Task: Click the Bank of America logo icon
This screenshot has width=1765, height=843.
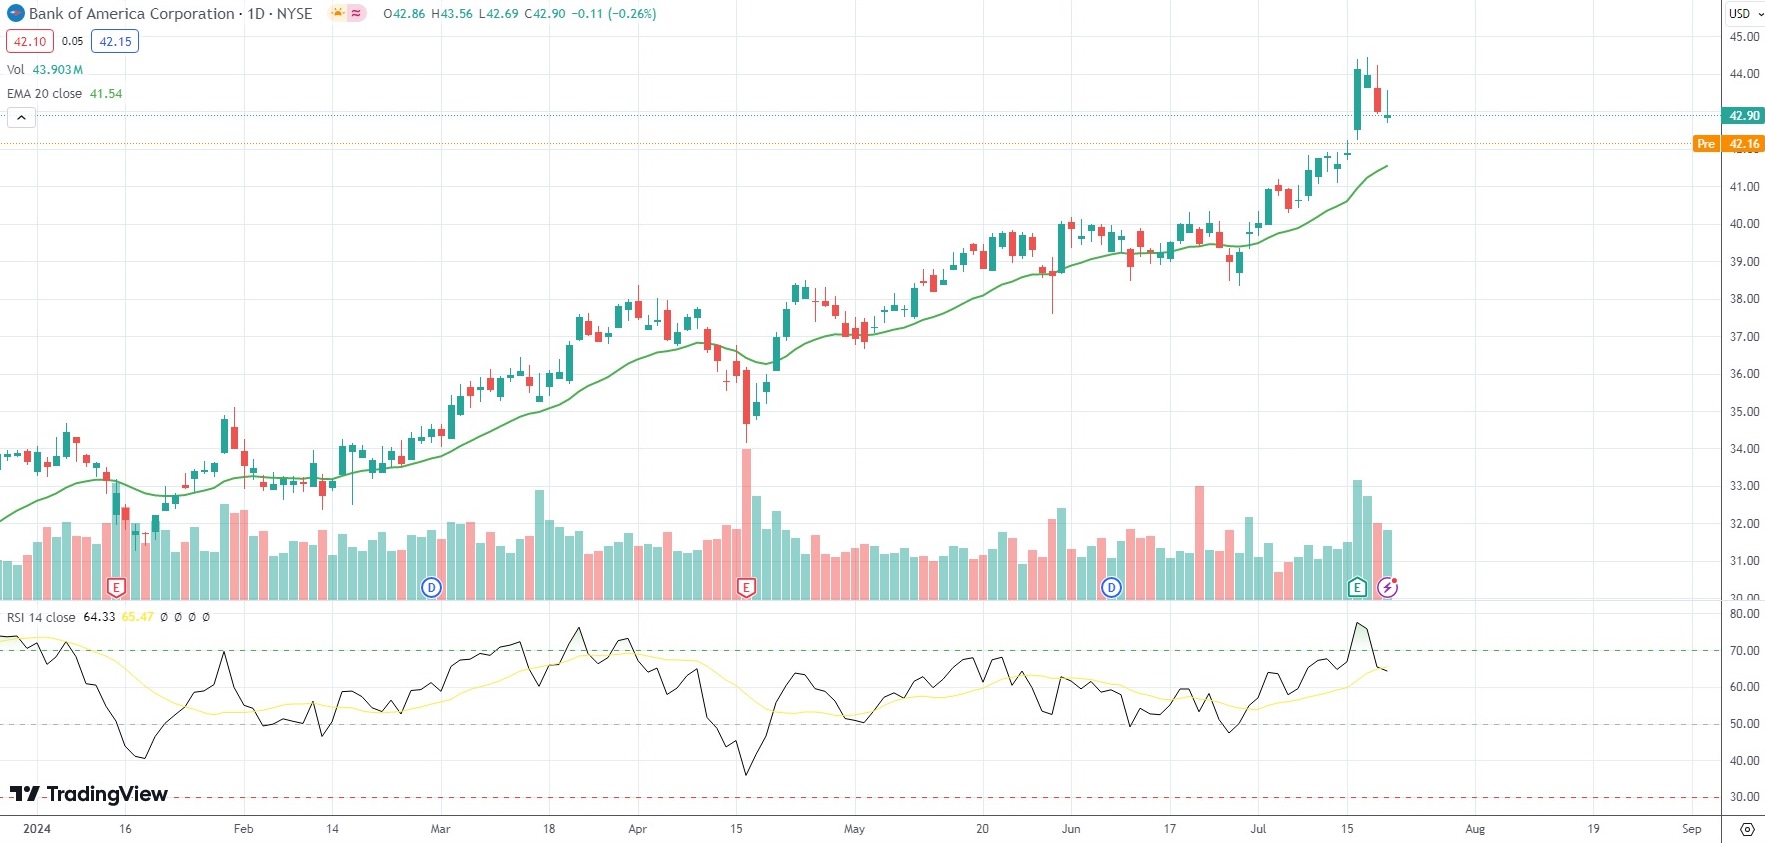Action: click(x=16, y=14)
